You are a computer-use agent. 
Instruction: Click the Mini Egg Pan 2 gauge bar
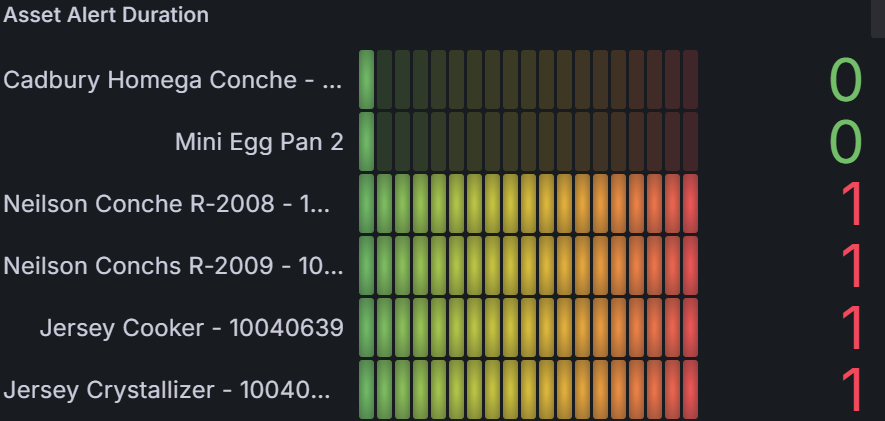(528, 142)
